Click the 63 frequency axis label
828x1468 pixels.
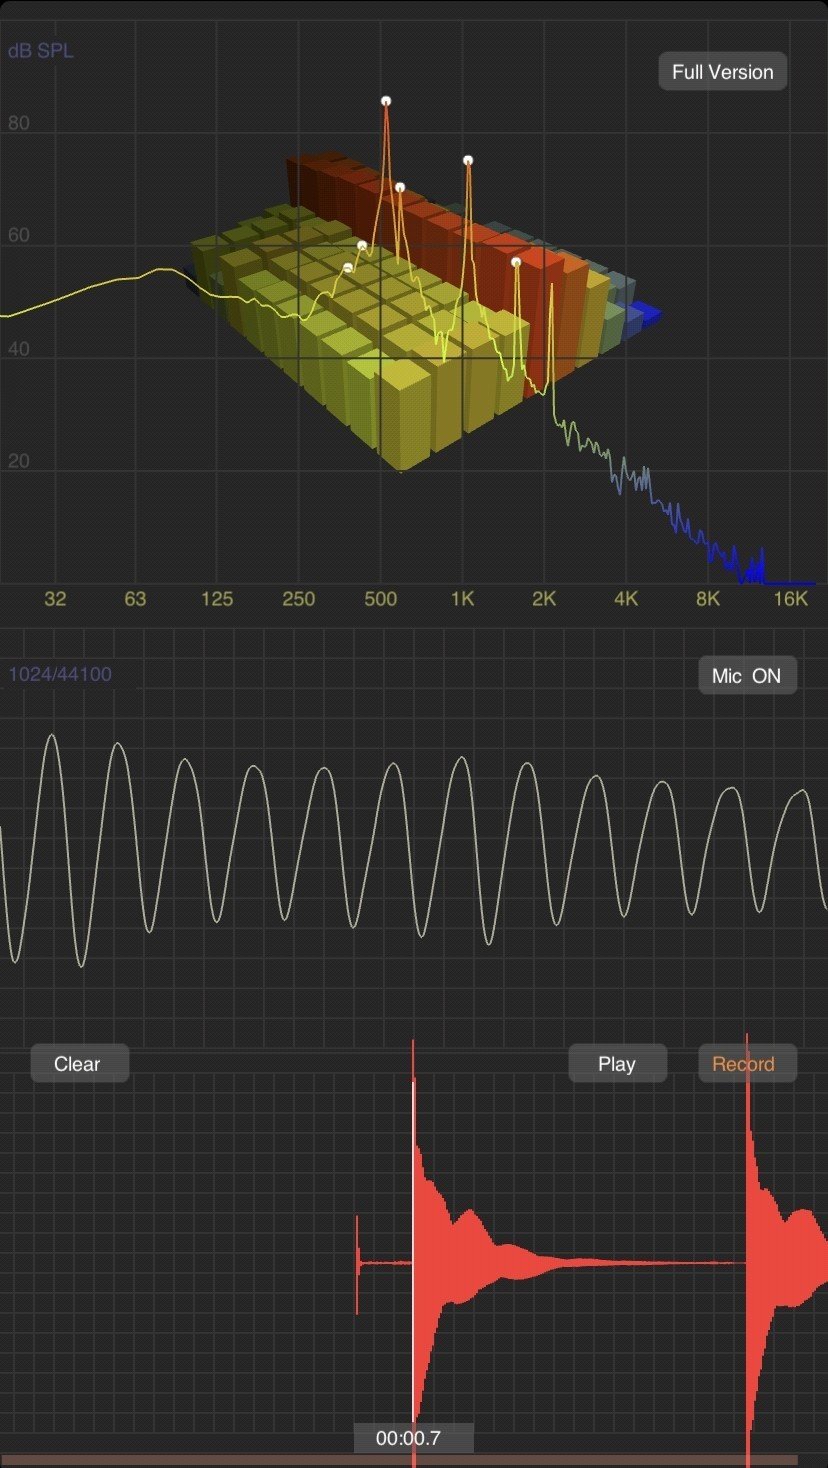coord(135,599)
